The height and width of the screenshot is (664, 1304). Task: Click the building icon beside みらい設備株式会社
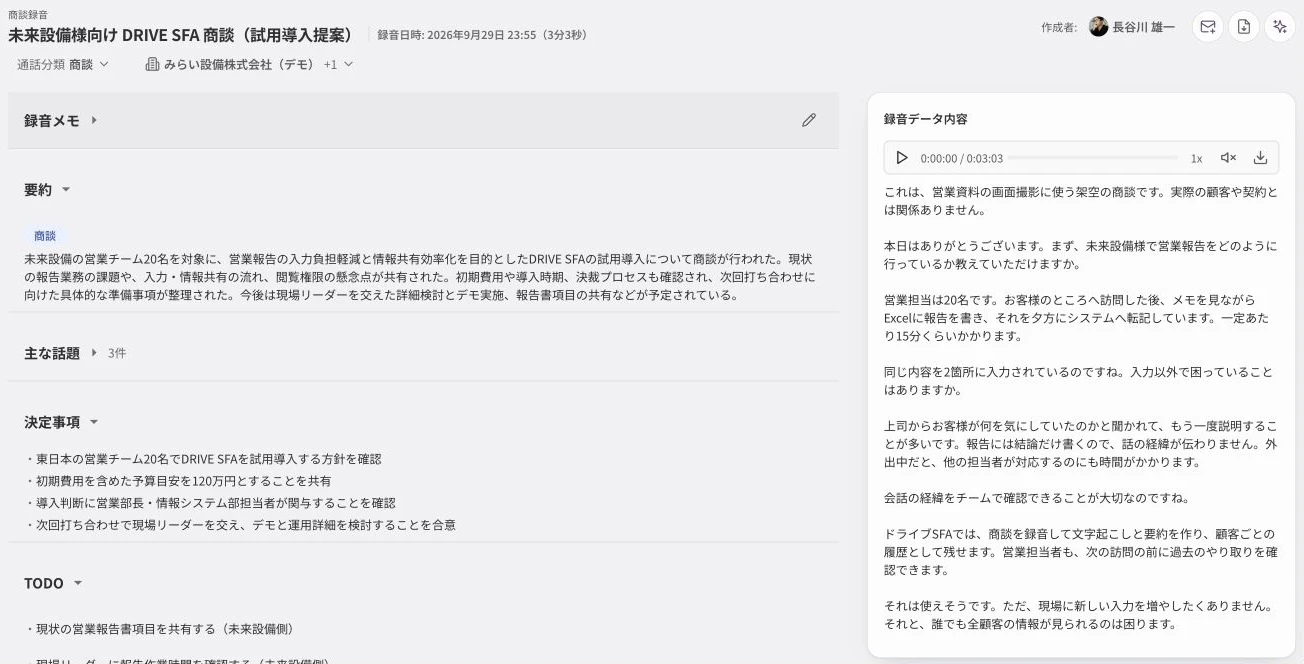point(152,64)
